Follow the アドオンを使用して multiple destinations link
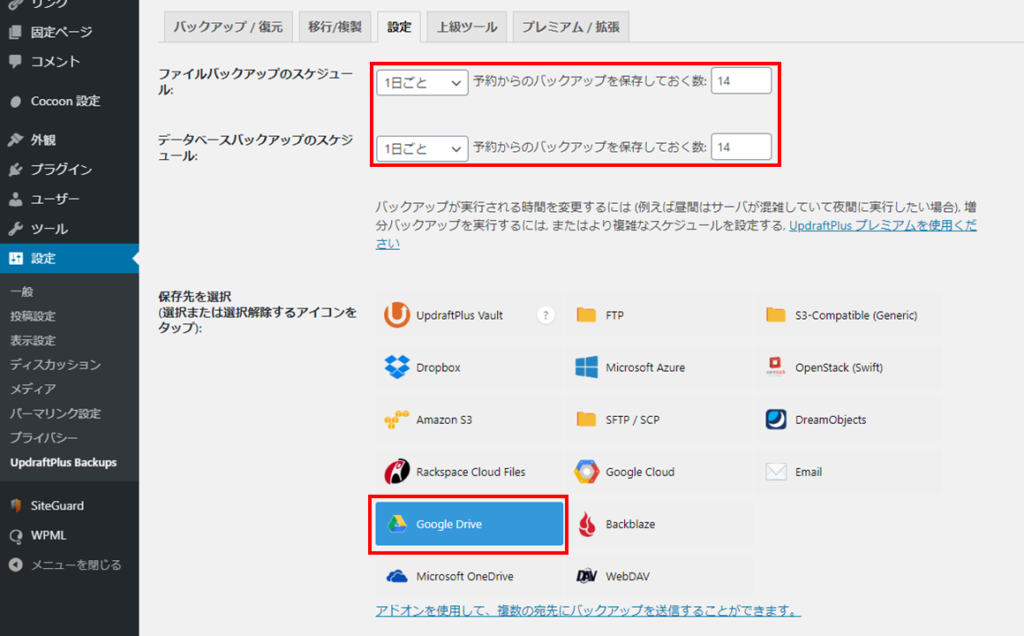Image resolution: width=1024 pixels, height=636 pixels. 588,611
